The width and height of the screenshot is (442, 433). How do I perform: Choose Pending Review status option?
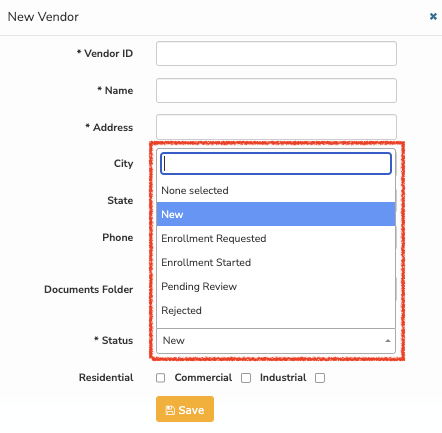pos(276,286)
